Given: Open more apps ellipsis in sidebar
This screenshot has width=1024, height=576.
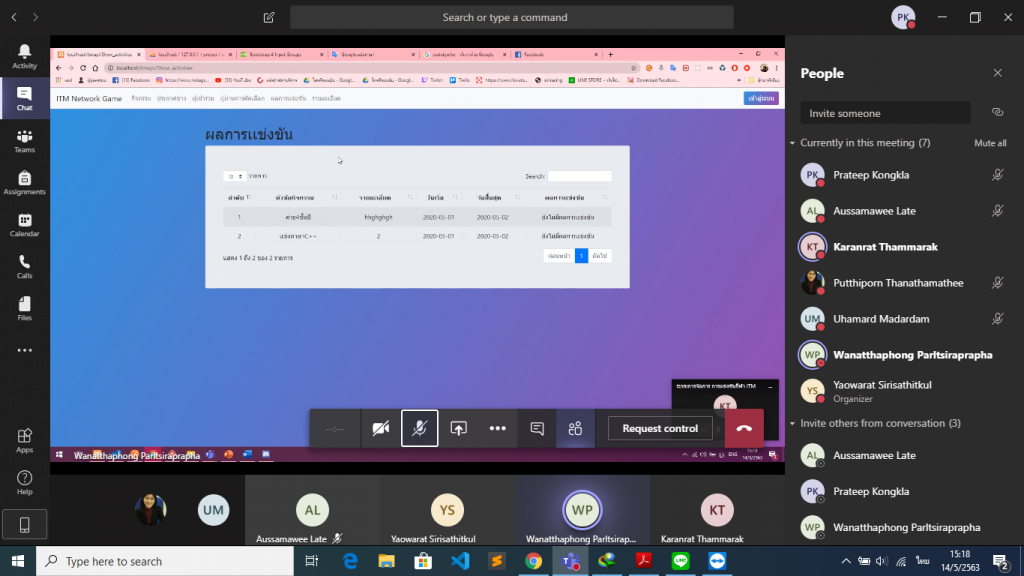Looking at the screenshot, I should click(x=24, y=350).
